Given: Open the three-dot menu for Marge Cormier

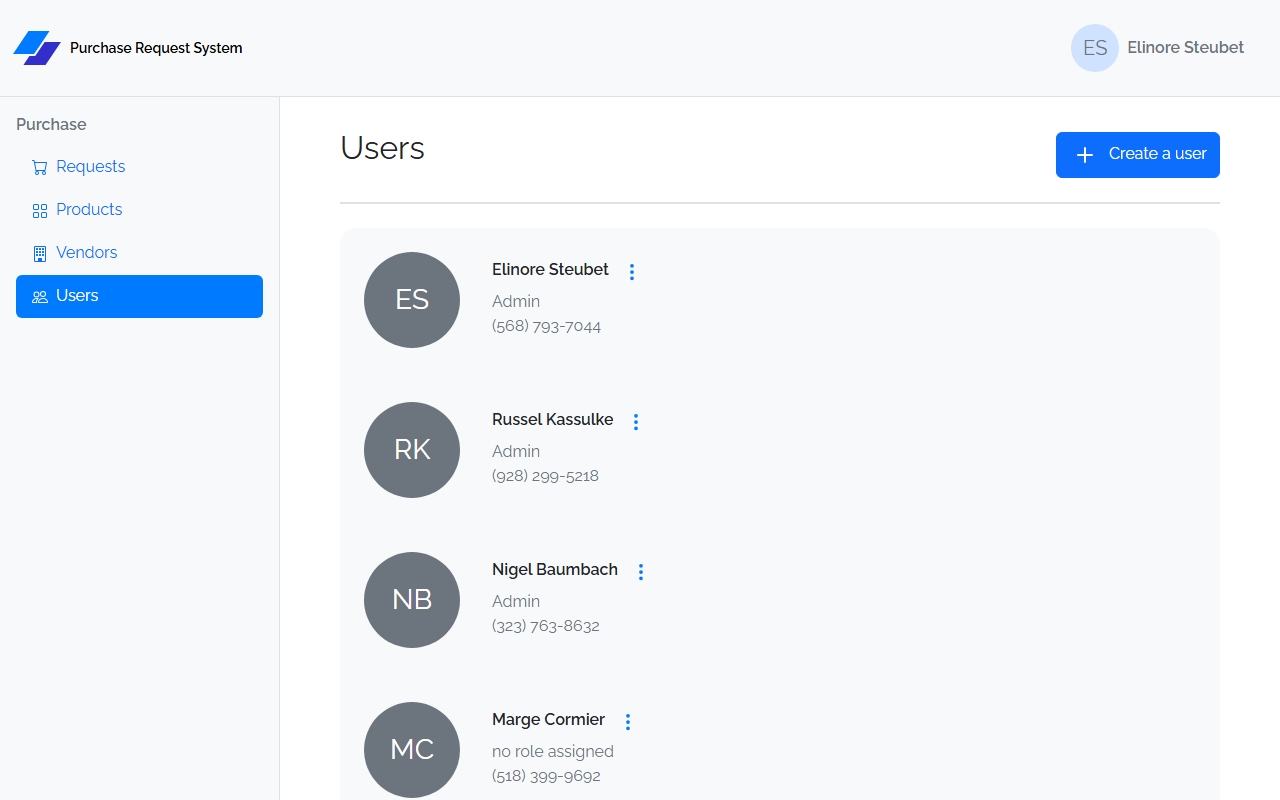Looking at the screenshot, I should [x=628, y=721].
